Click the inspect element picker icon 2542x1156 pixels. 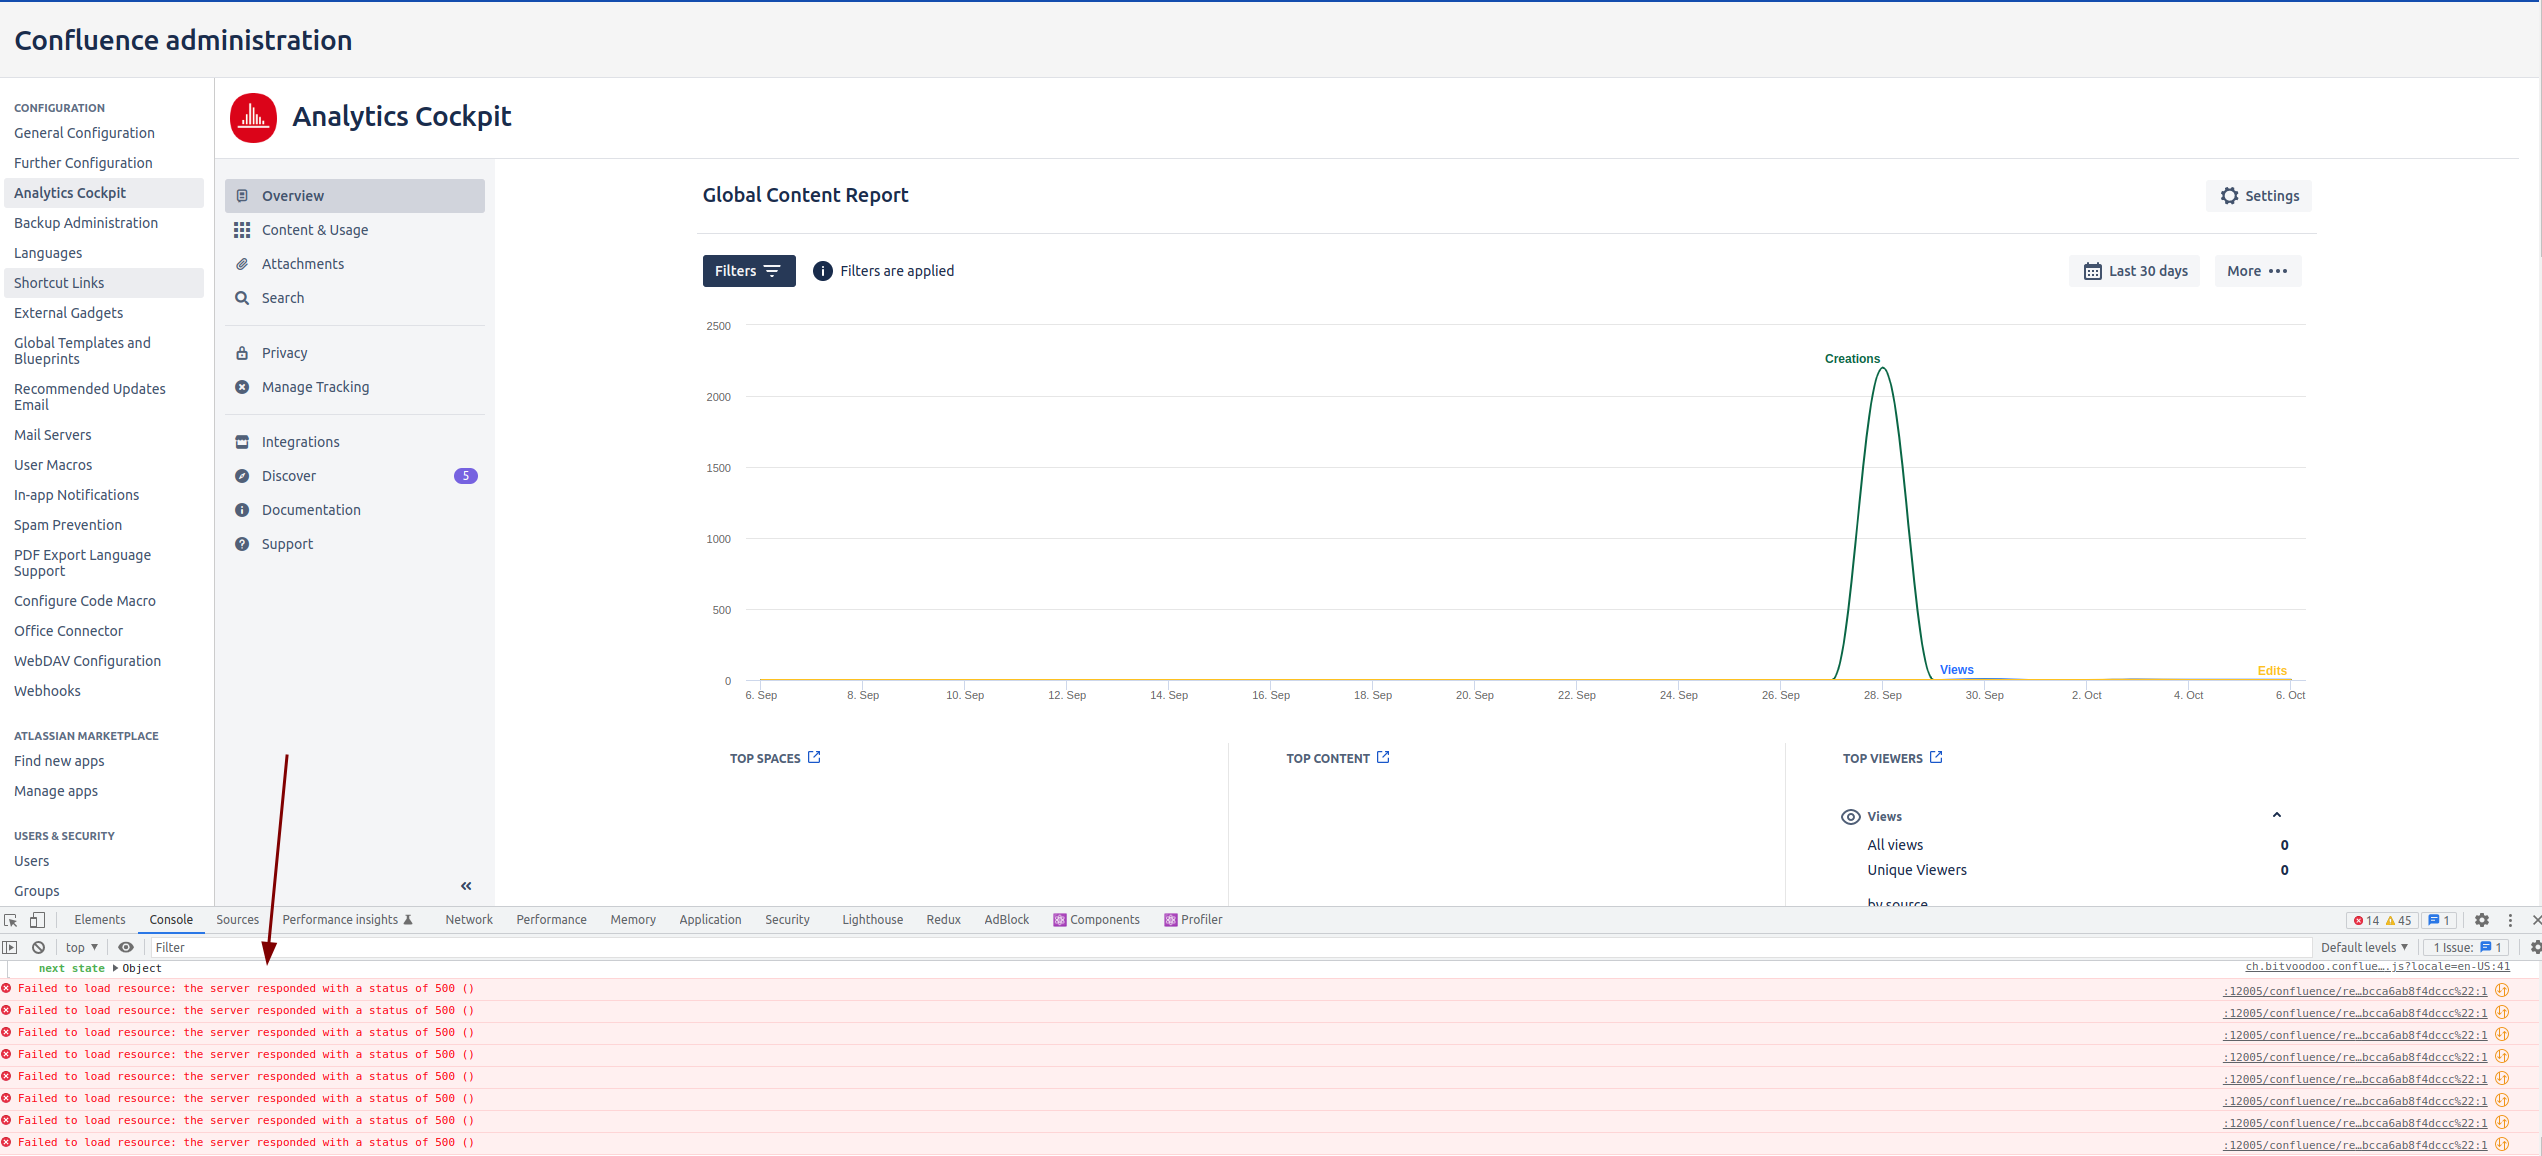point(11,920)
